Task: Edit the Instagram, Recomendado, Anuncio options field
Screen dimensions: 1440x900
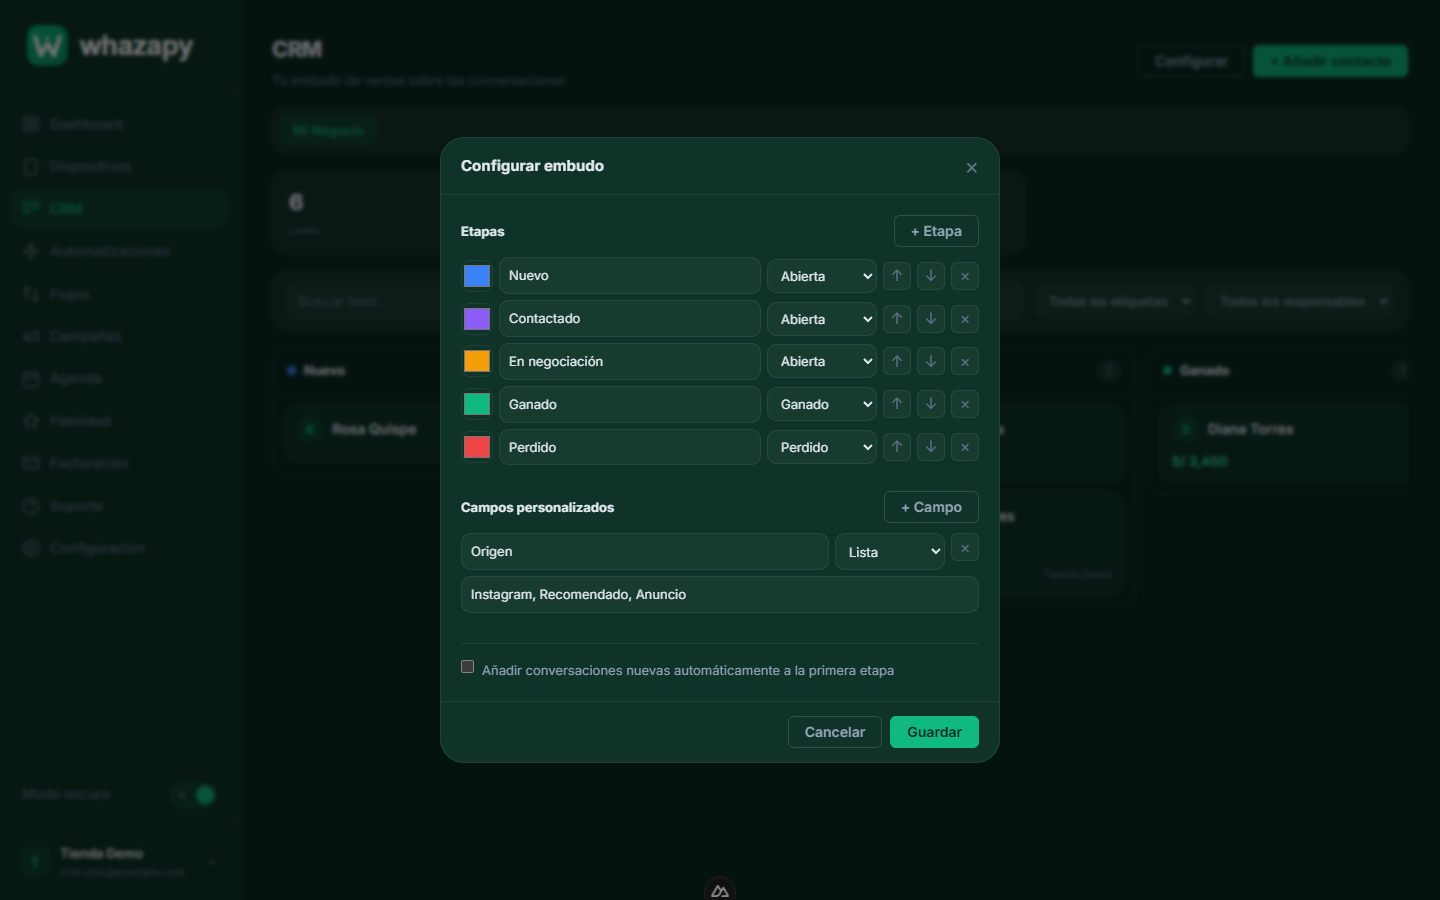Action: point(720,595)
